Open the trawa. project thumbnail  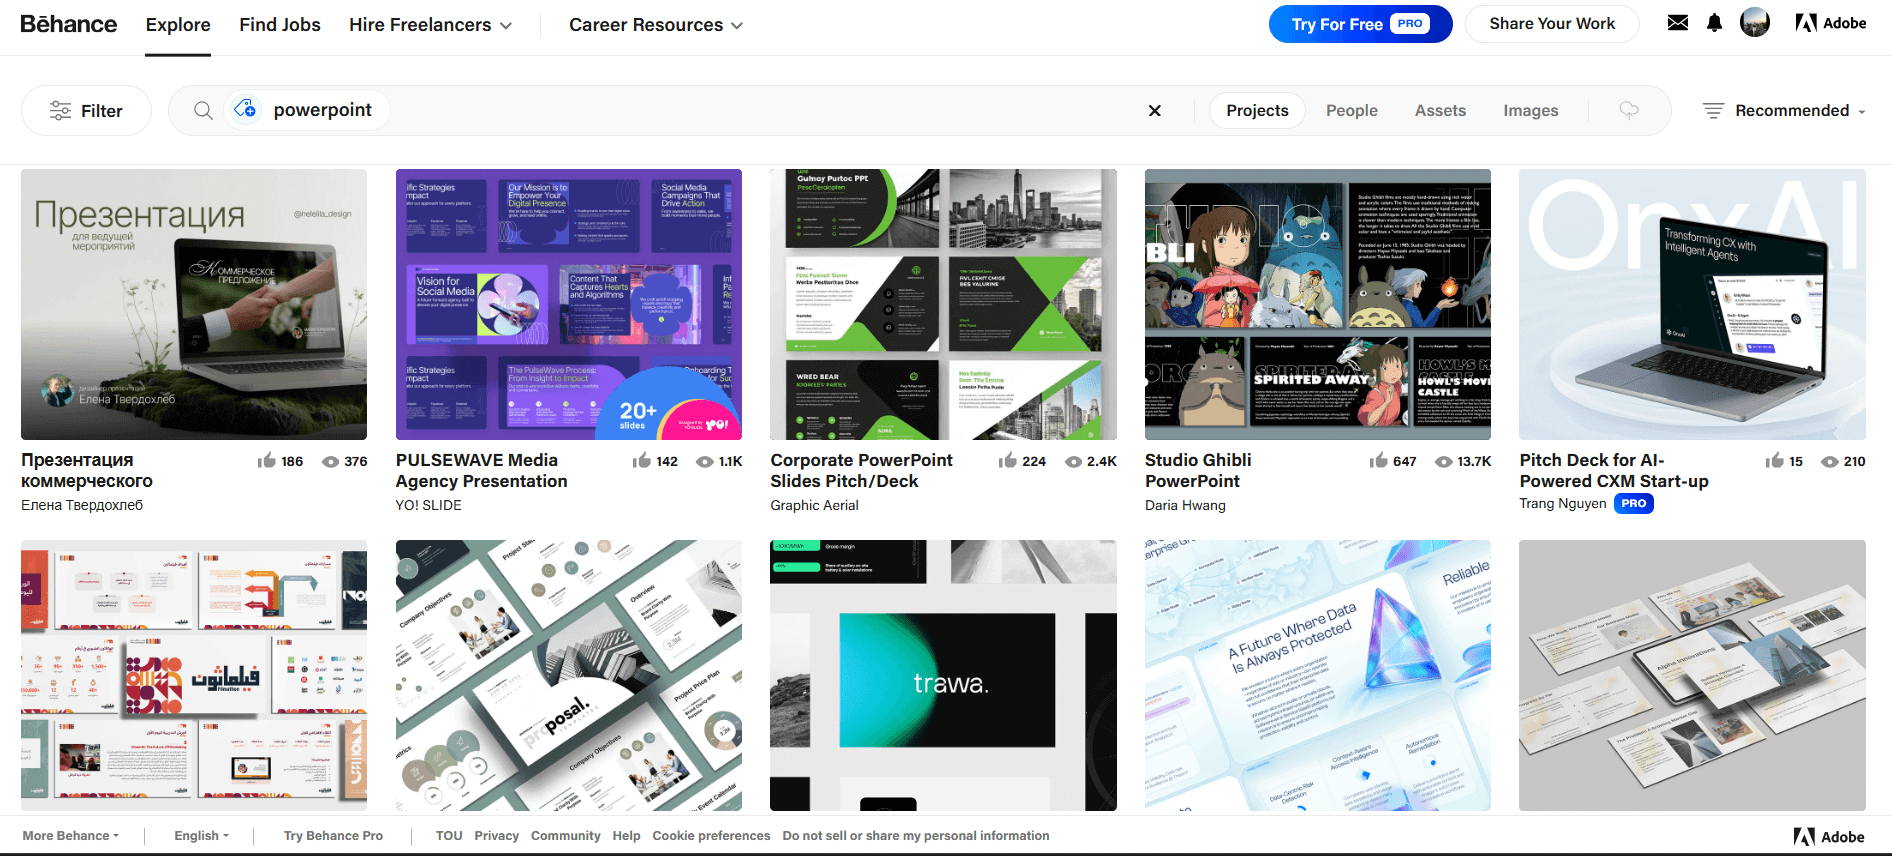943,675
